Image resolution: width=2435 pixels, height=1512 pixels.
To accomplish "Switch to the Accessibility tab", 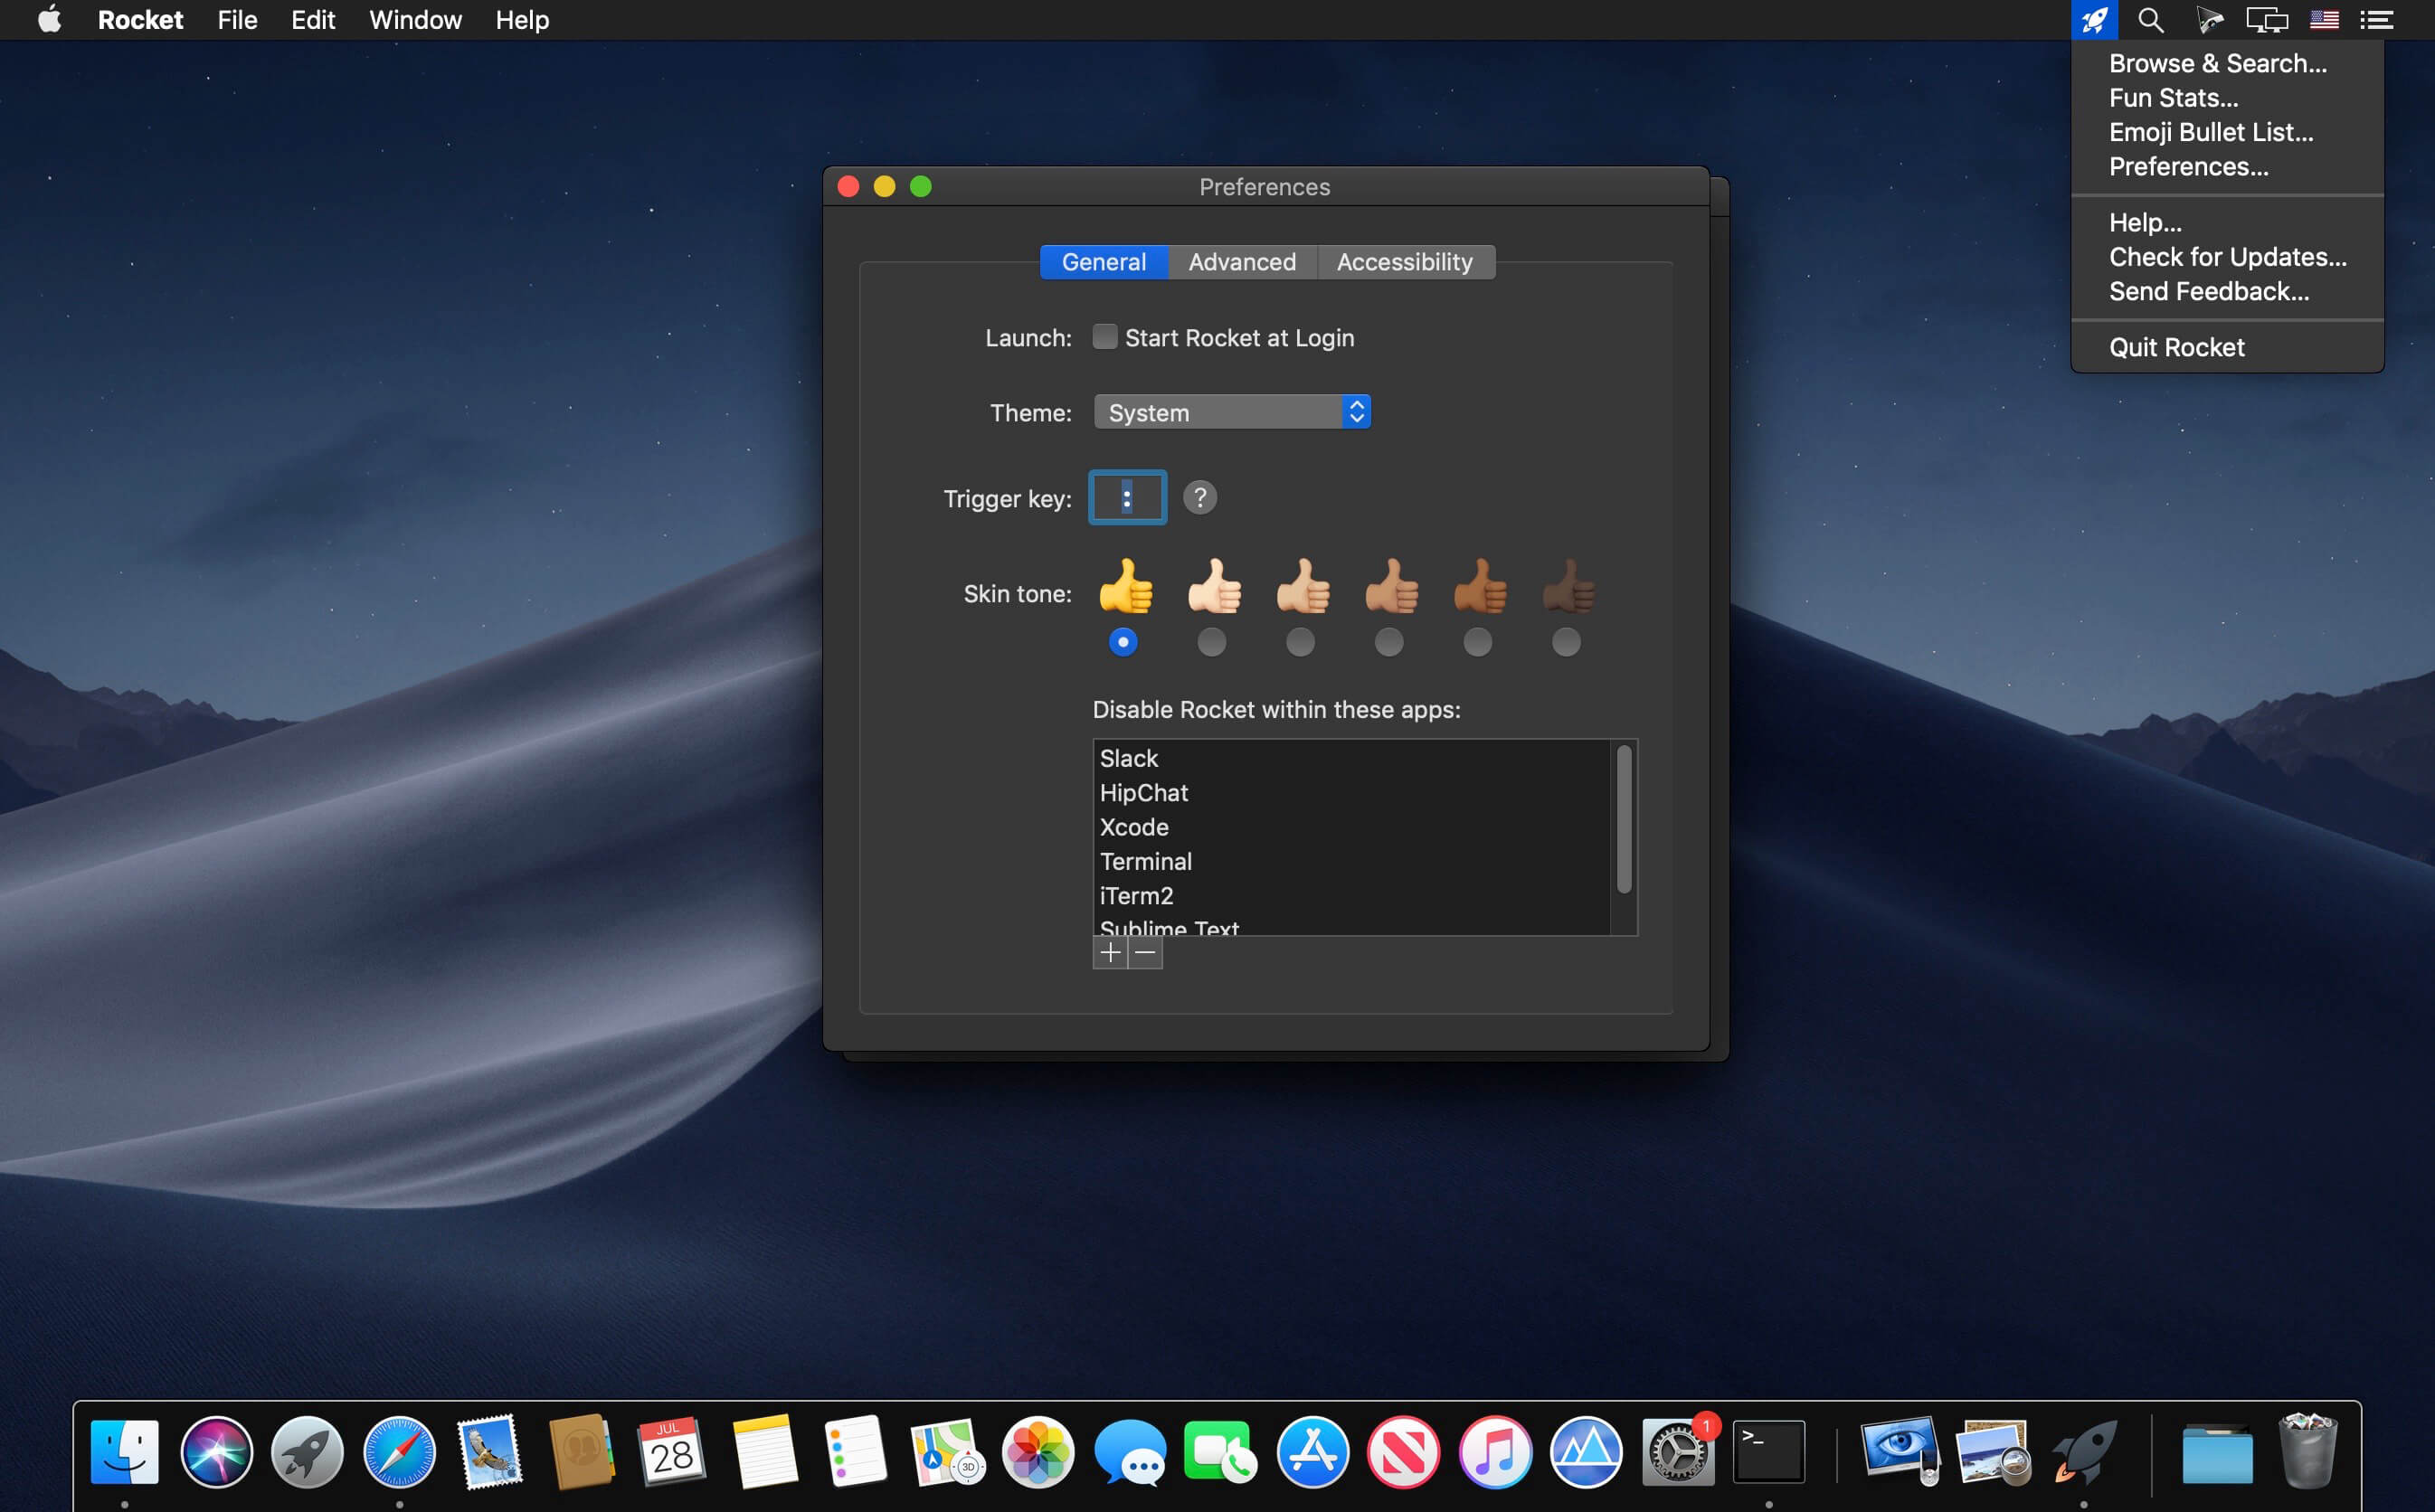I will point(1405,262).
